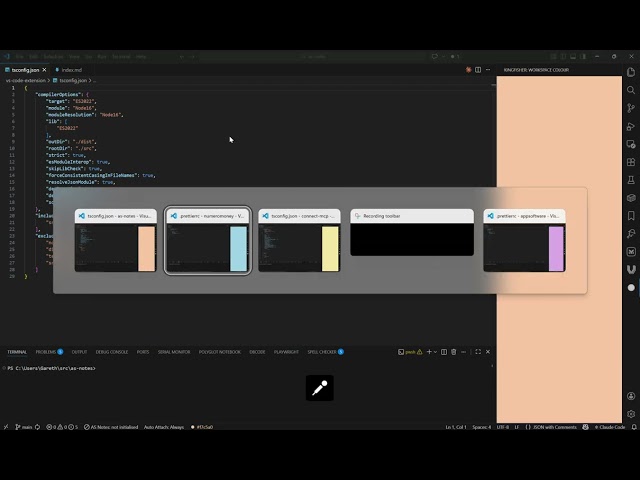The width and height of the screenshot is (640, 480).
Task: Open the chat dropdown arrow in the title bar
Action: pos(443,56)
